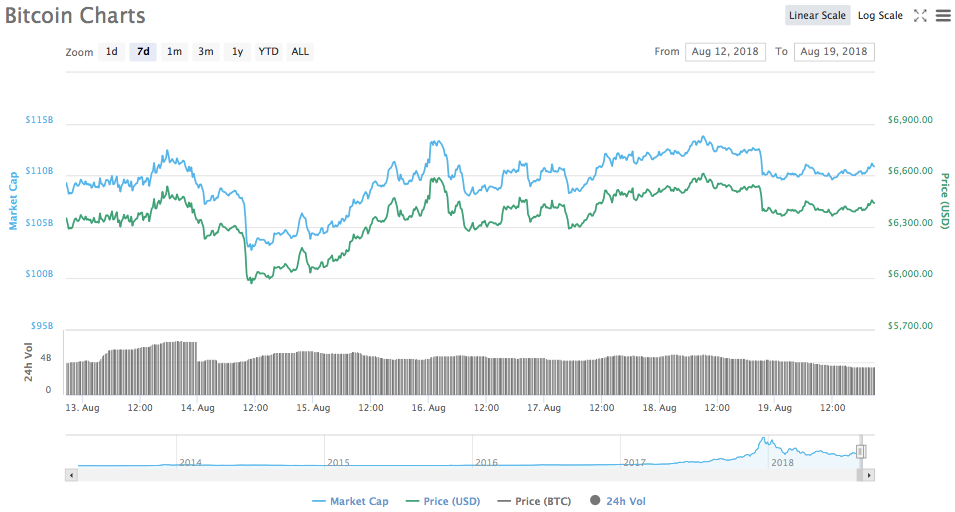Click the 2017 label in navigator
This screenshot has height=512, width=955.
634,463
